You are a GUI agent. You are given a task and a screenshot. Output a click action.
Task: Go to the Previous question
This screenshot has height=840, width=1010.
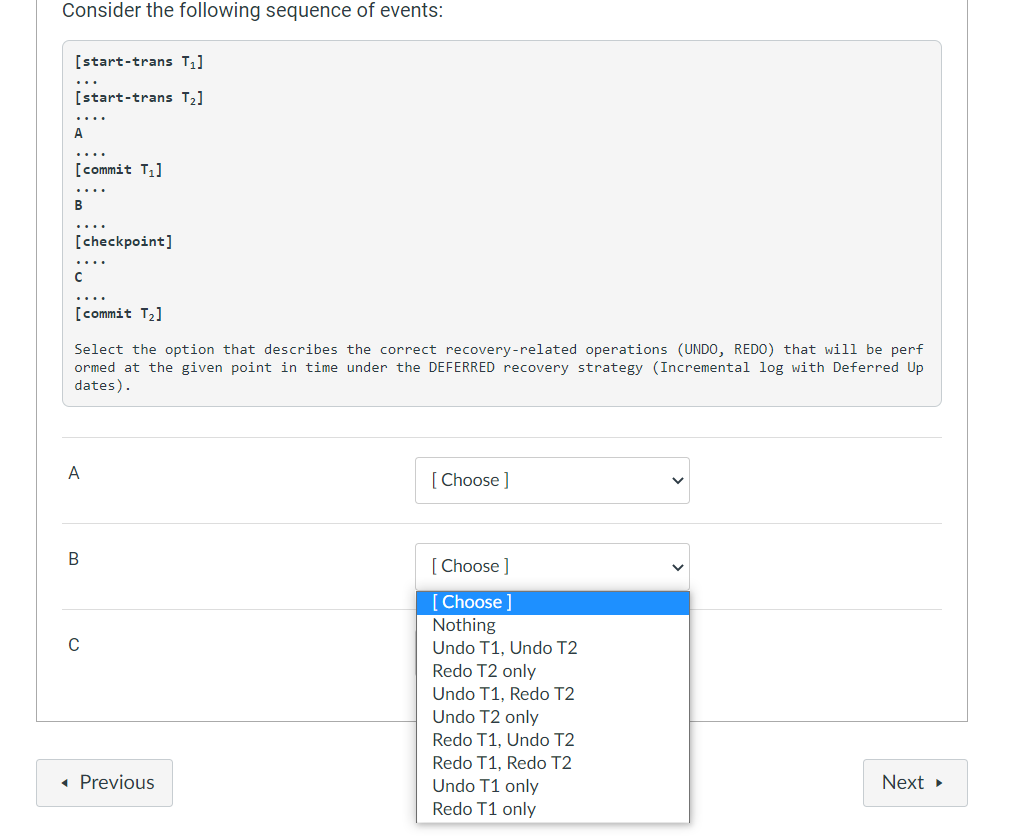[x=104, y=783]
